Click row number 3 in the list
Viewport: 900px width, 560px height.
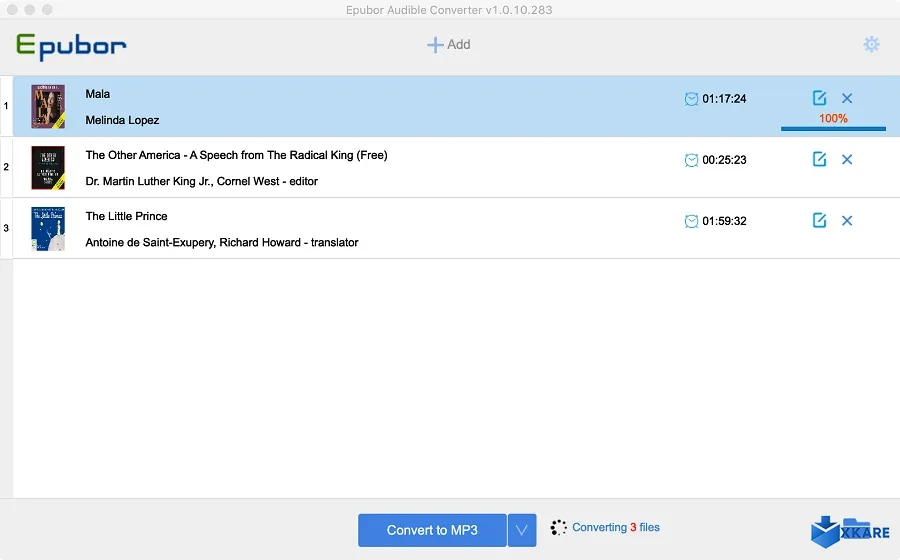(x=6, y=228)
